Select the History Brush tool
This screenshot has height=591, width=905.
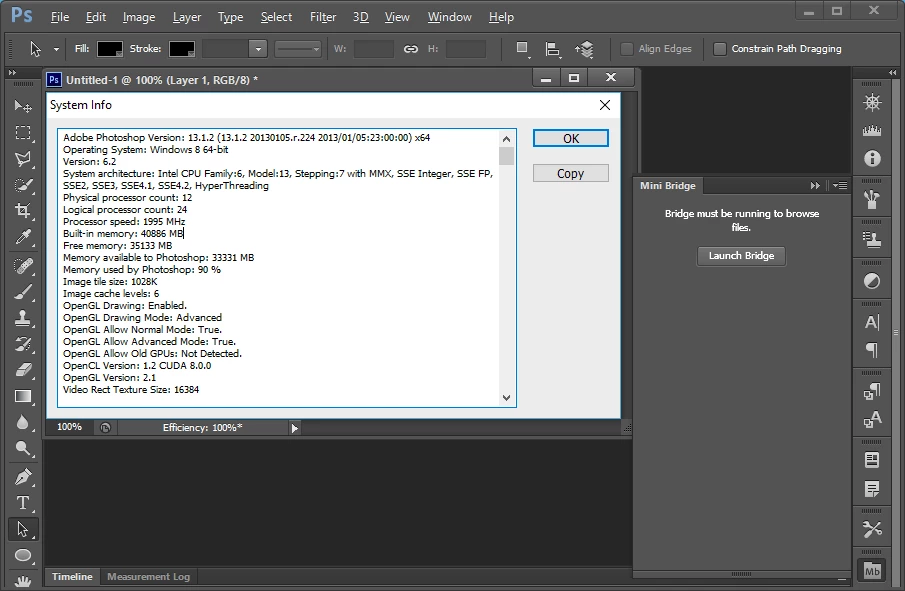point(23,345)
